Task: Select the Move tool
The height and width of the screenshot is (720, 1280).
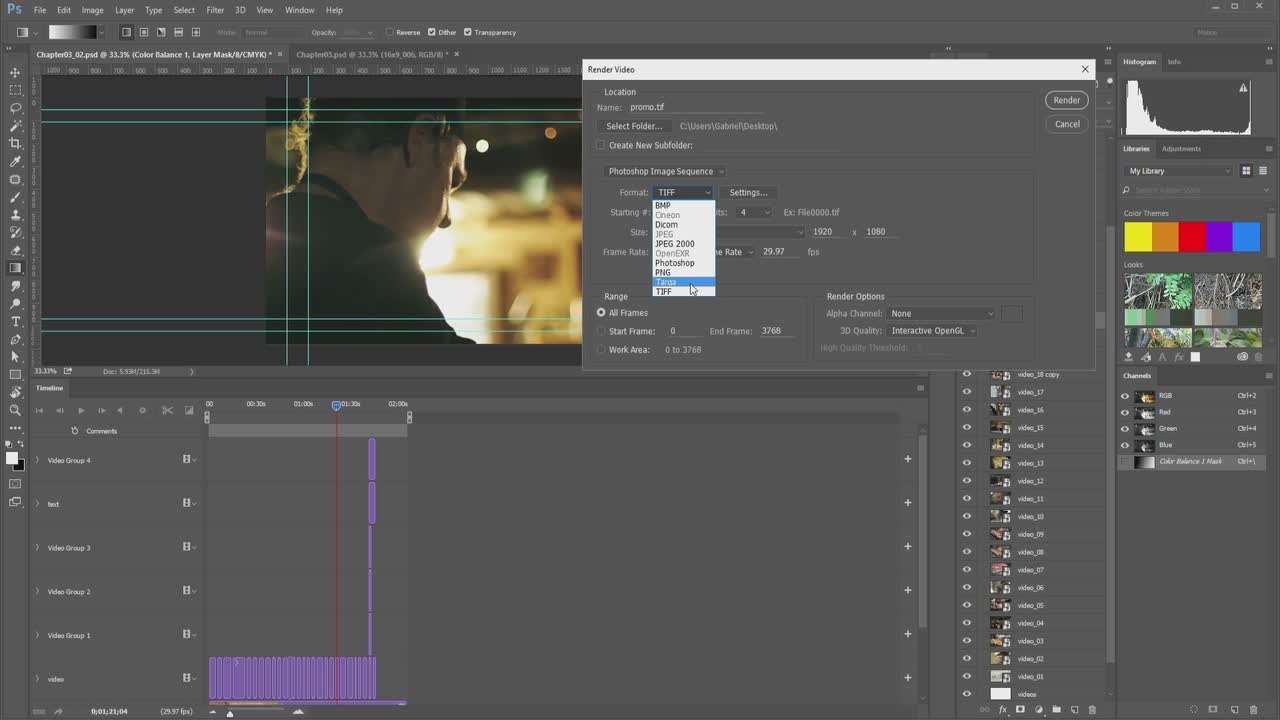Action: (15, 72)
